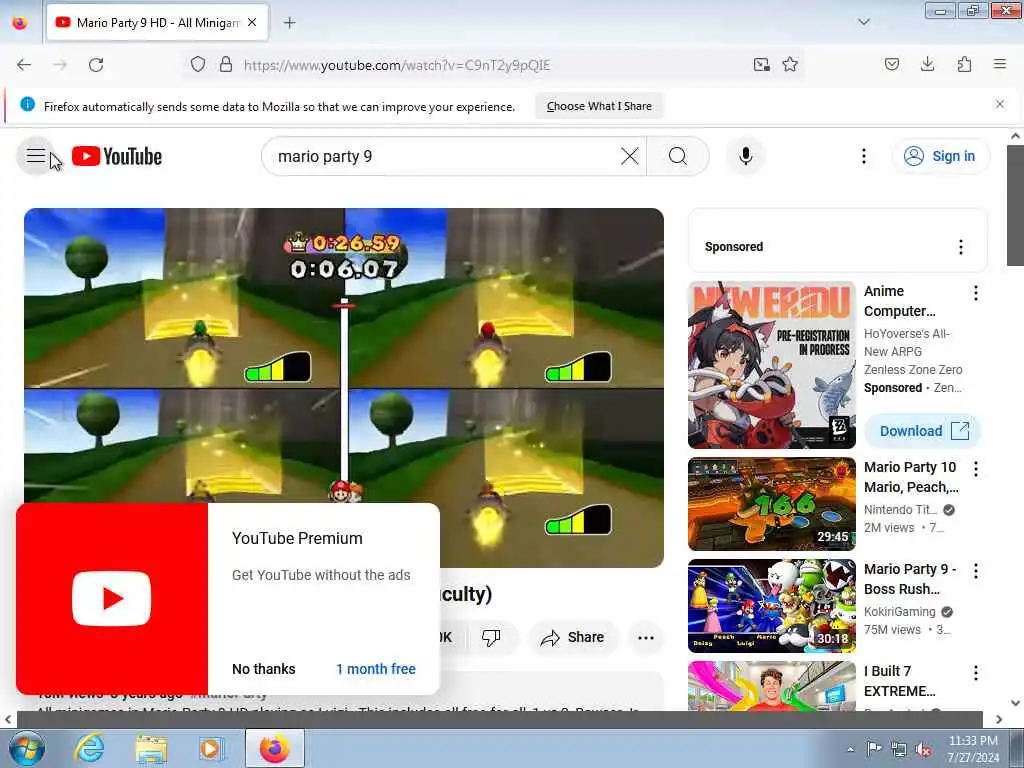The height and width of the screenshot is (768, 1024).
Task: Accept the 1 month free offer
Action: point(376,669)
